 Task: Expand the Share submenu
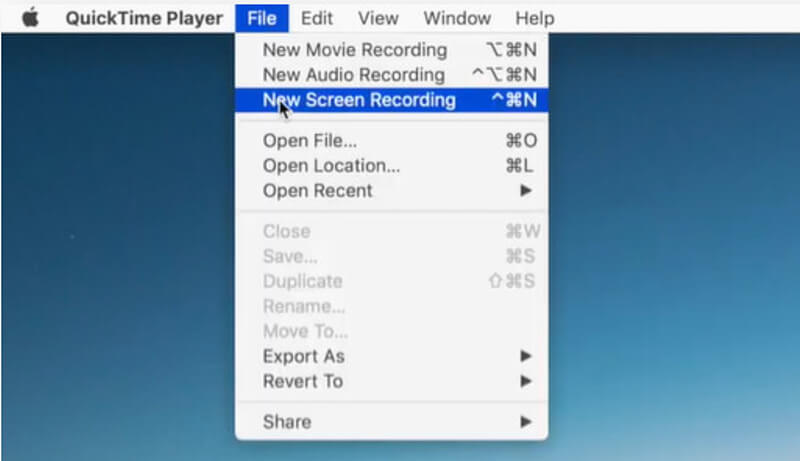391,422
